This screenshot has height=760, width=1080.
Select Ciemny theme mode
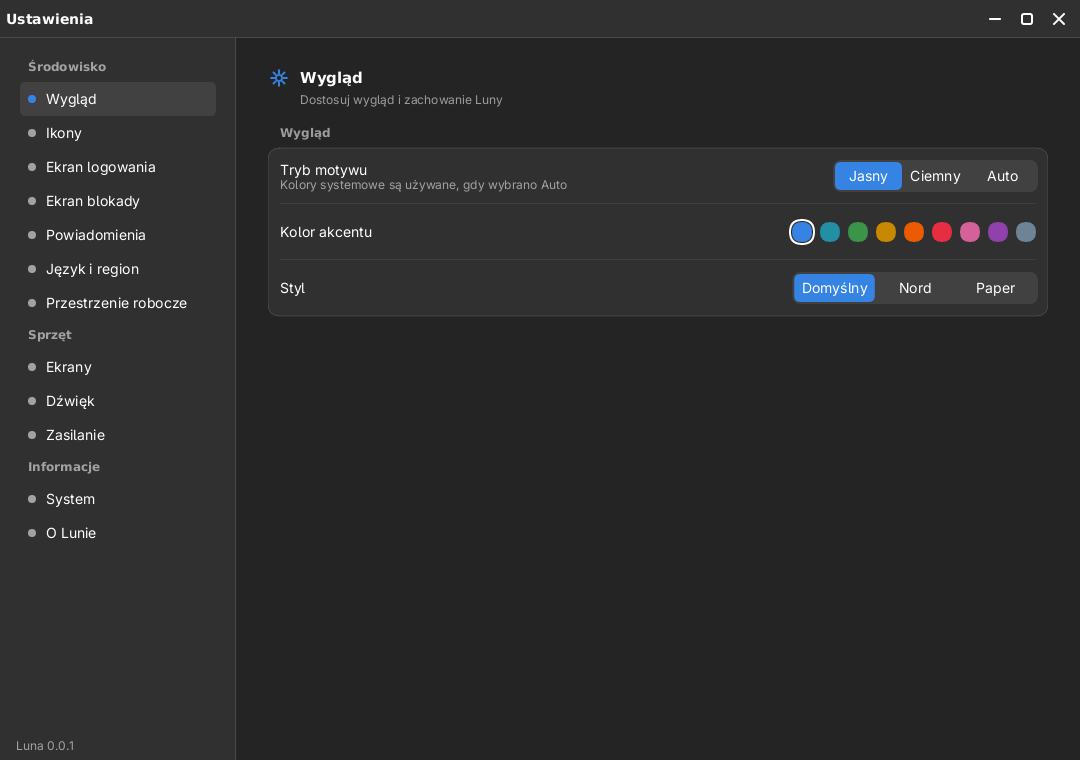pyautogui.click(x=935, y=176)
